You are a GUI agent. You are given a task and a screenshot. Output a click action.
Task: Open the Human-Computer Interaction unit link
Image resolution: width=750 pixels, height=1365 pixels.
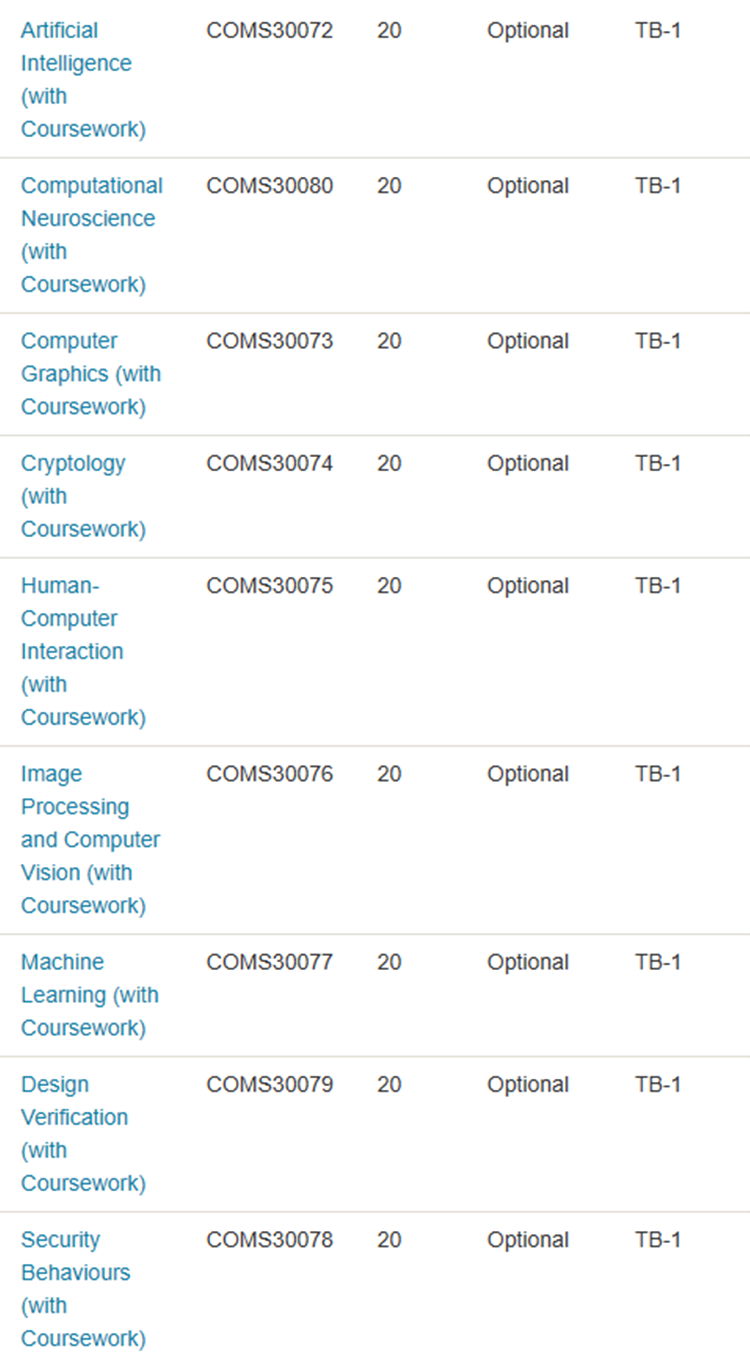[84, 651]
